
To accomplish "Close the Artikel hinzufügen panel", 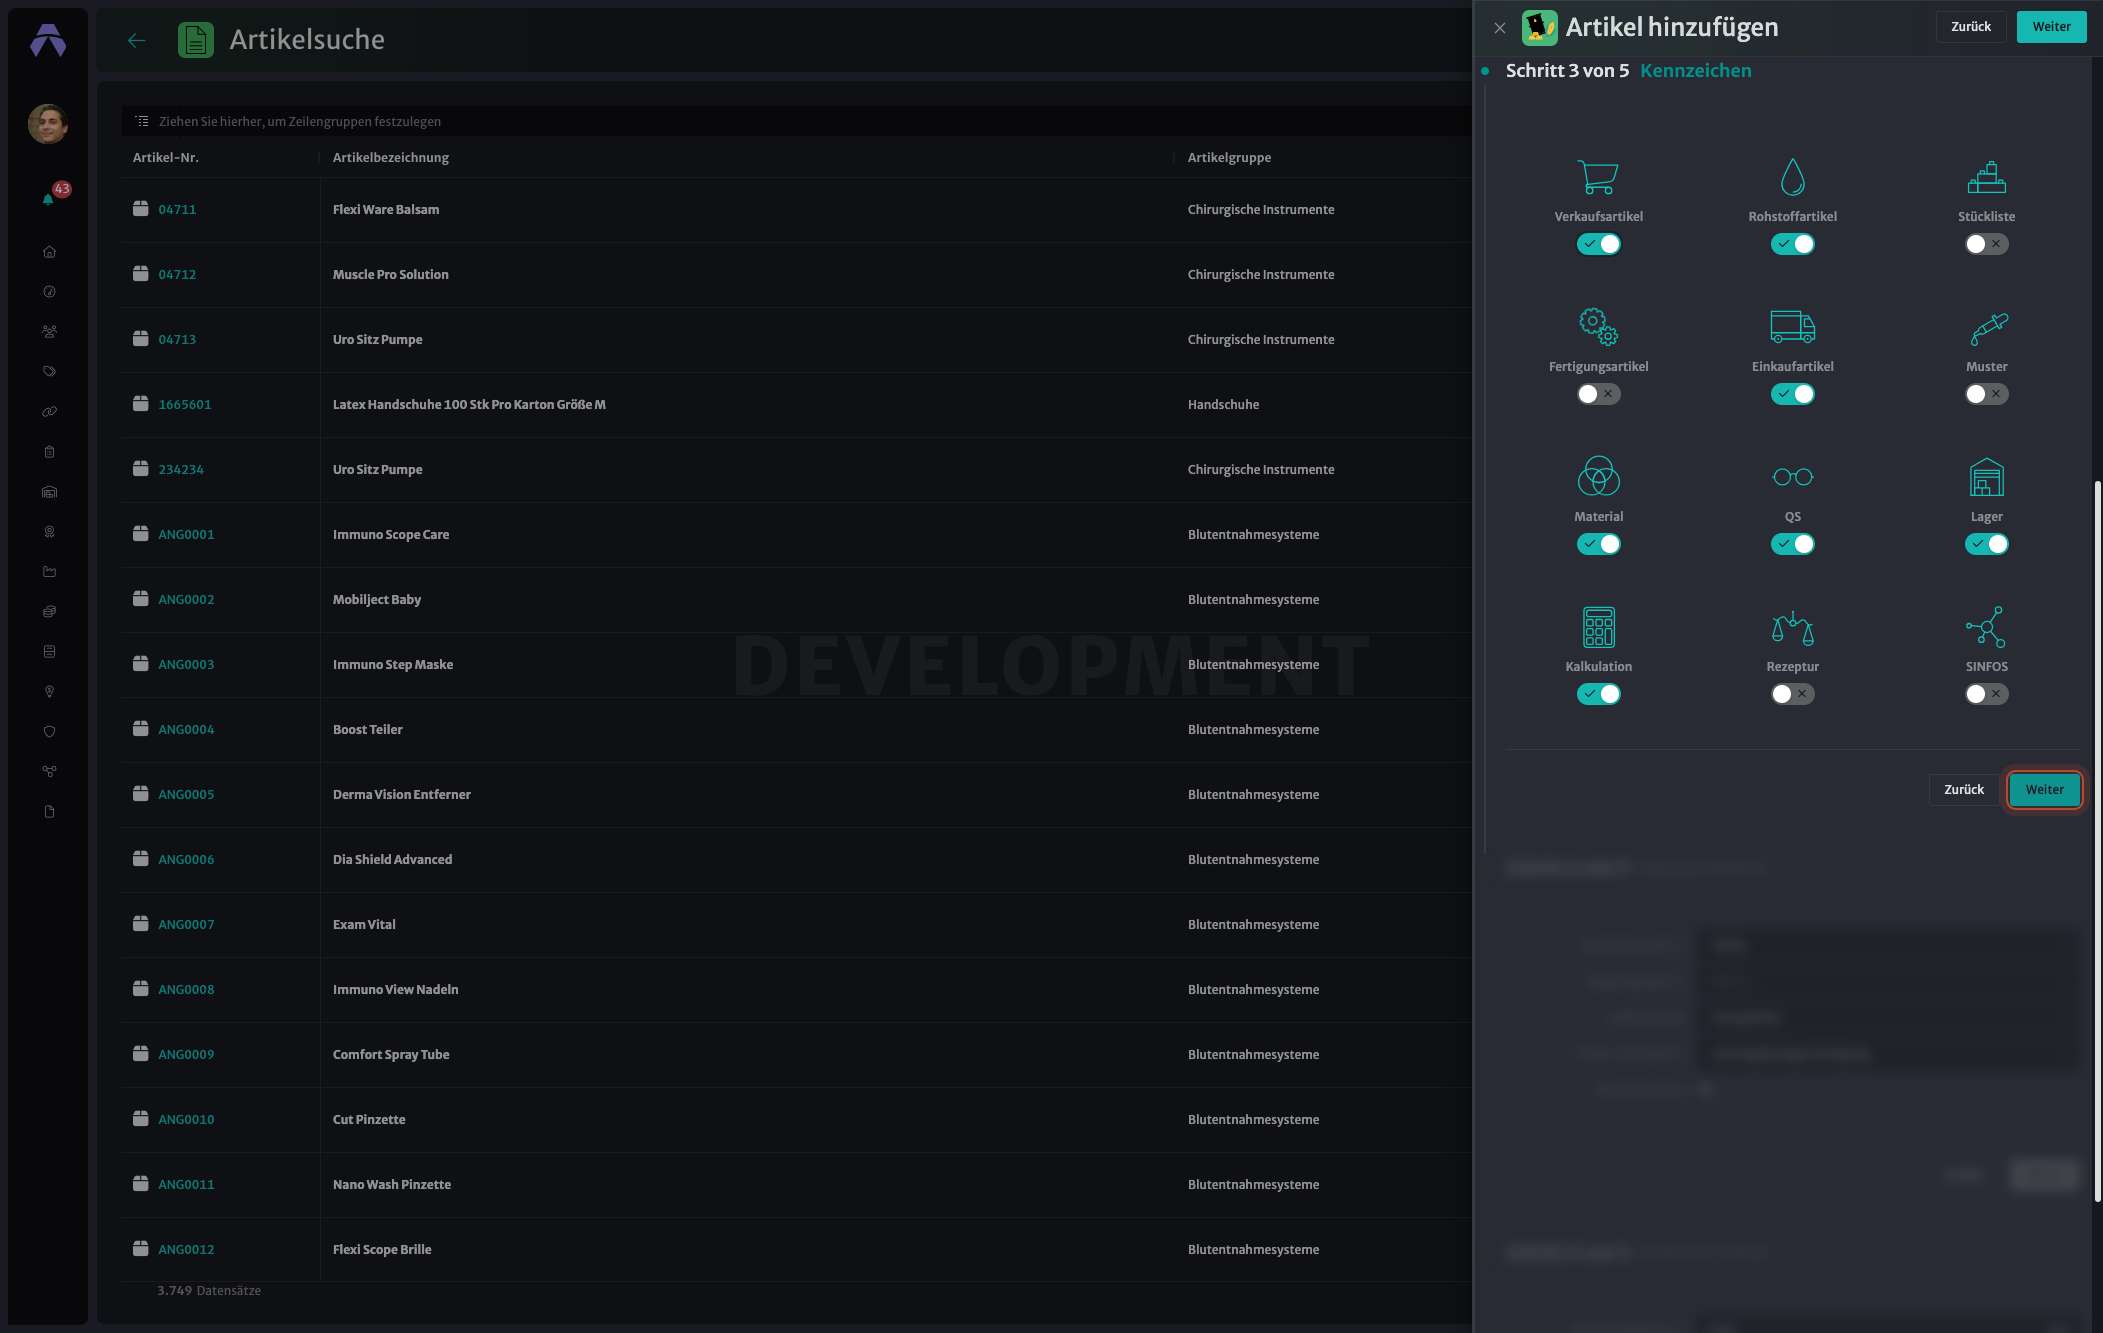I will [1499, 28].
